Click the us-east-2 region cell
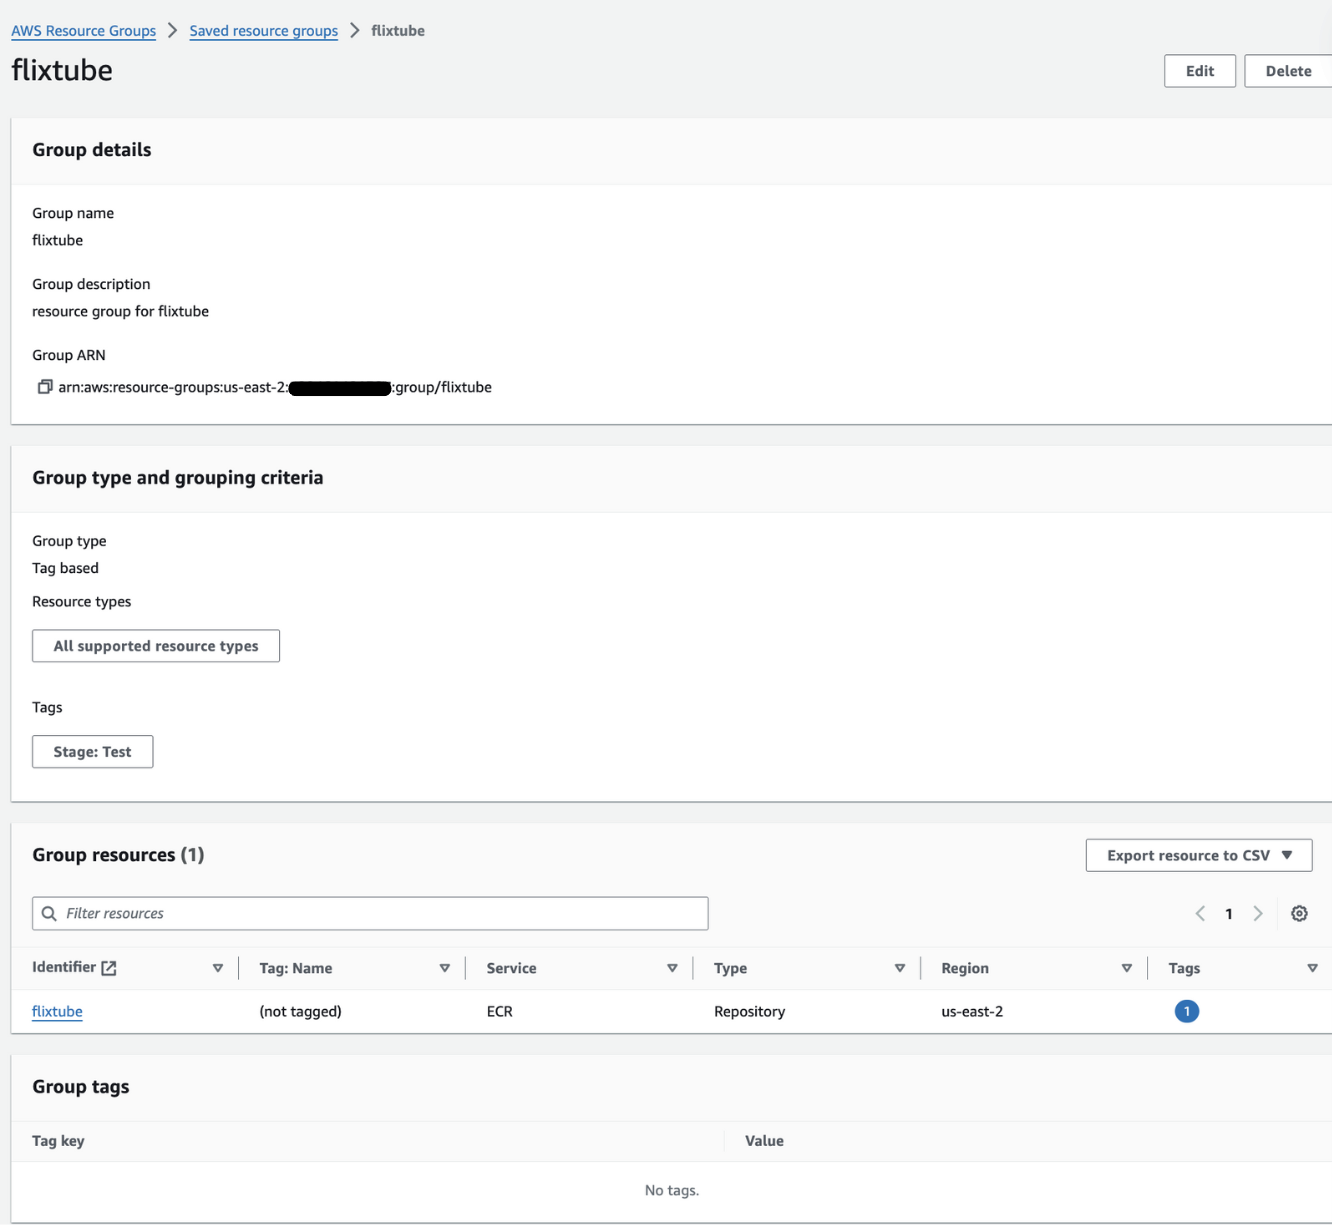The image size is (1332, 1226). [x=972, y=1011]
